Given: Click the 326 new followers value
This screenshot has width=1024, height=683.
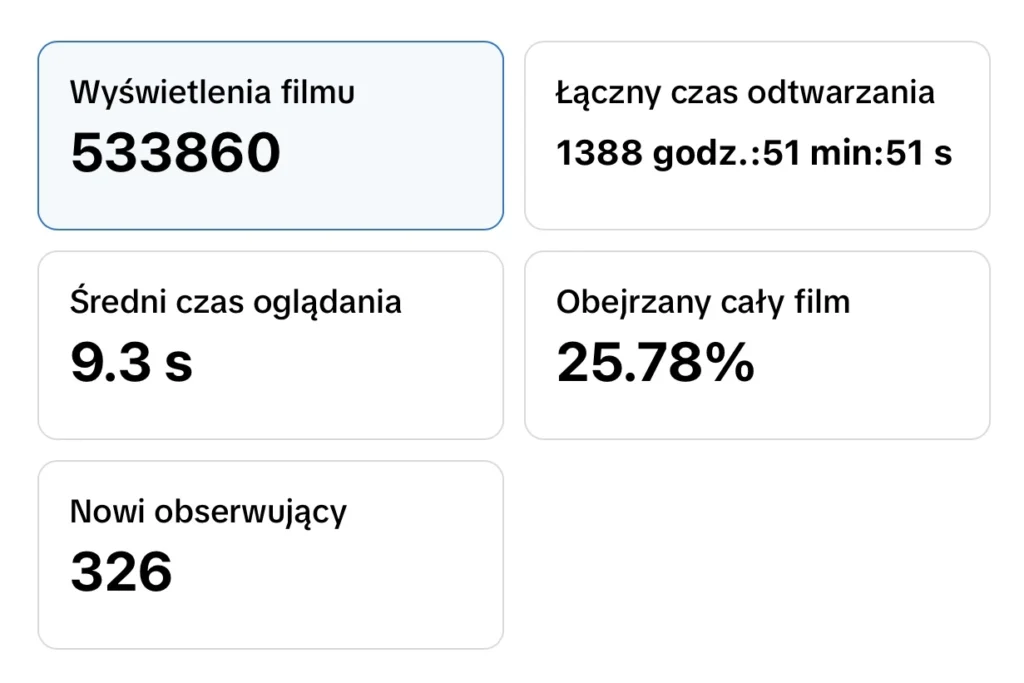Looking at the screenshot, I should tap(121, 572).
